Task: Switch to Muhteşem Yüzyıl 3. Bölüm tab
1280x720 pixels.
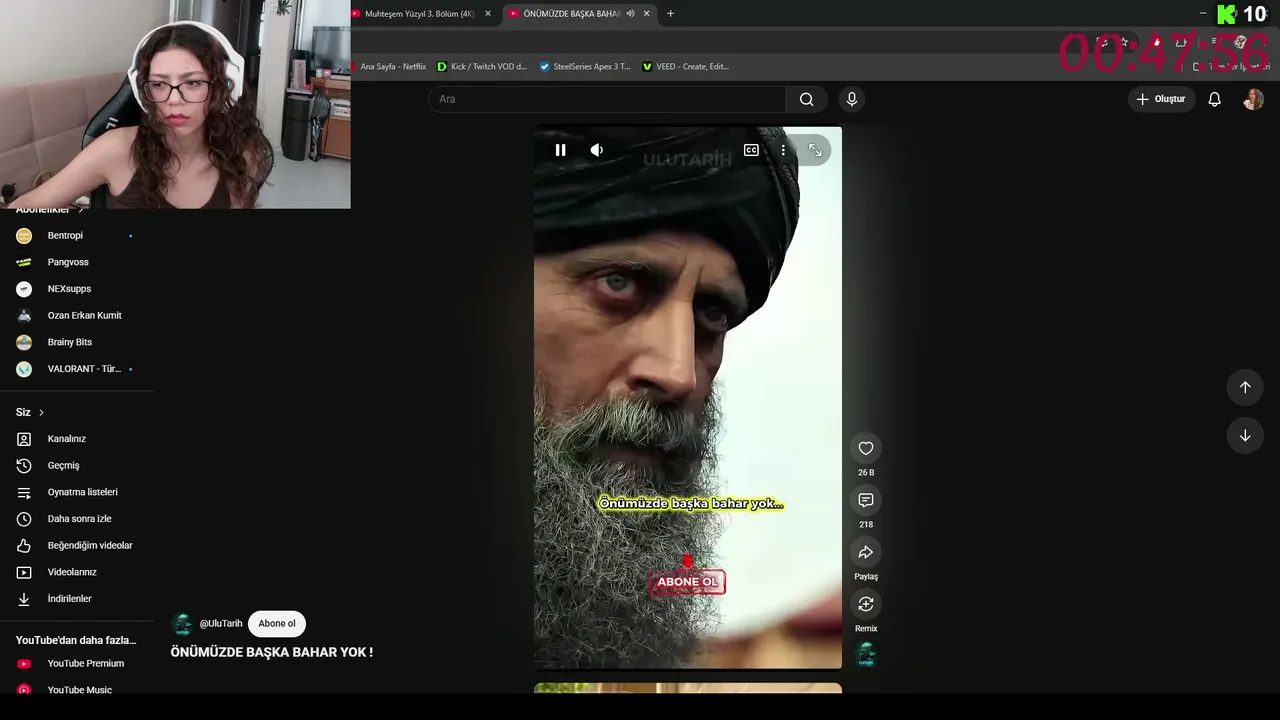Action: click(419, 14)
